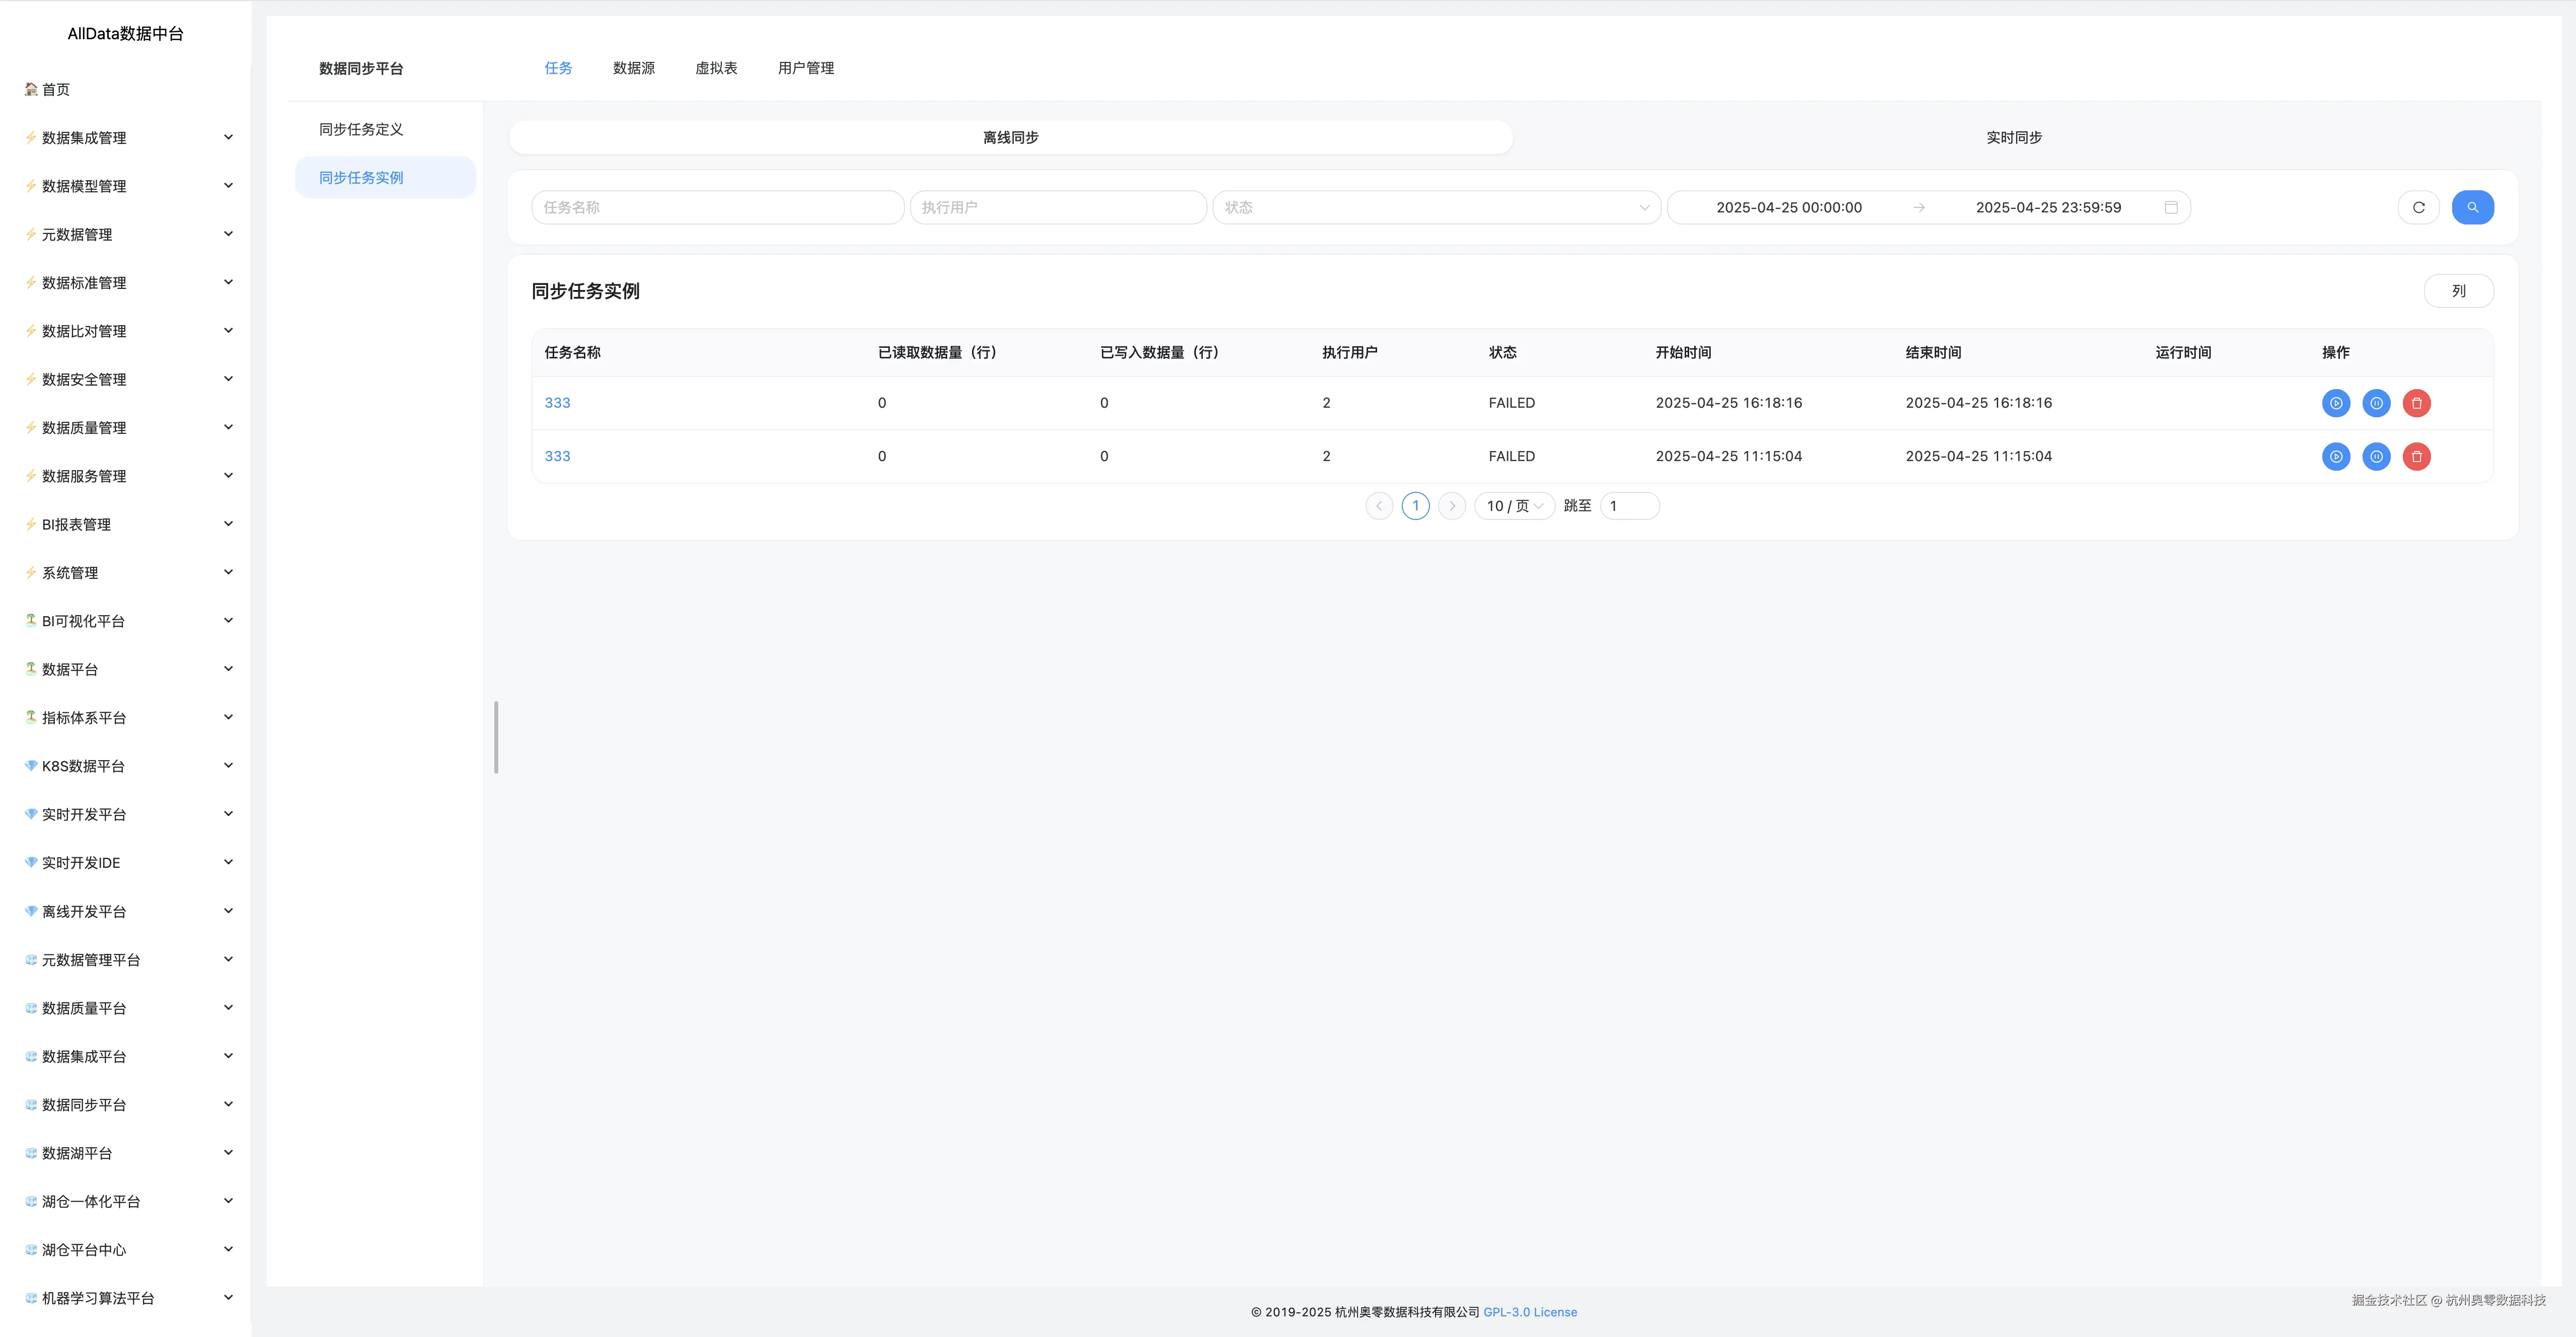Open the GPL-3.0 License link
Screen dimensions: 2576x1337
click(x=1529, y=1312)
